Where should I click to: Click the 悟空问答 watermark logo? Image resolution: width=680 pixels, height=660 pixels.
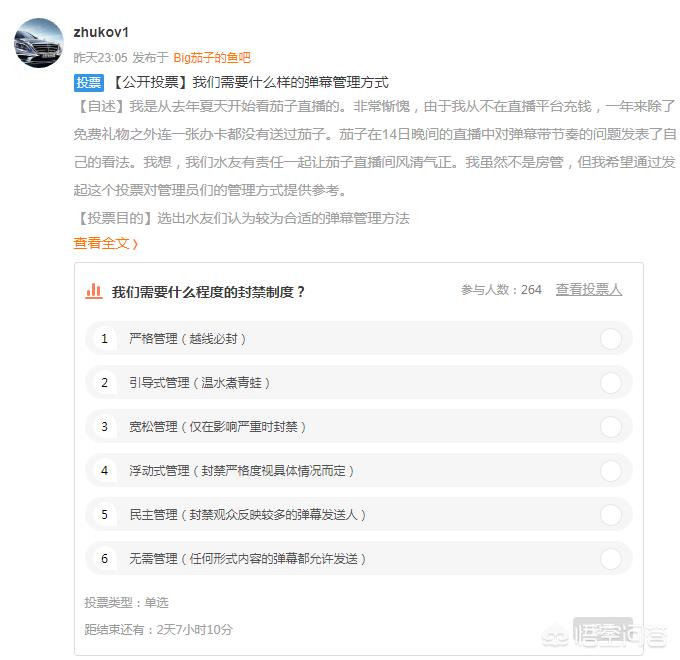[x=618, y=632]
